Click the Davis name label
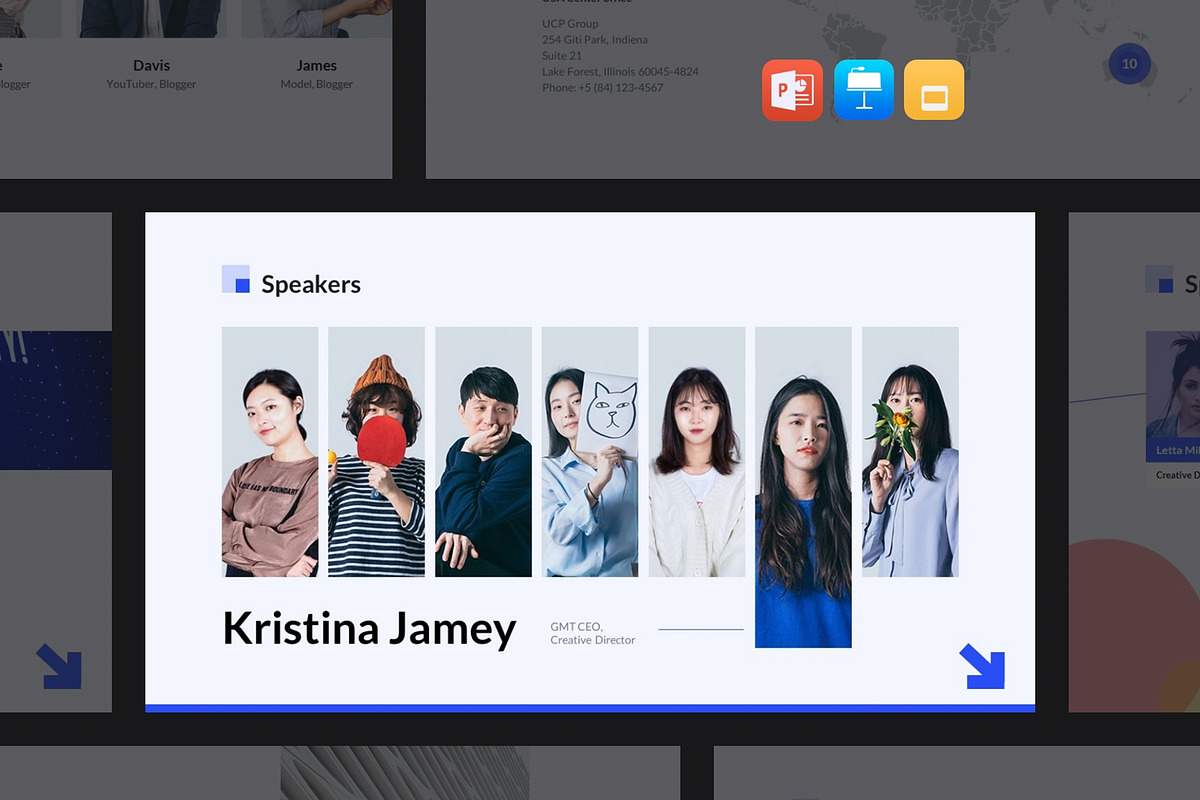This screenshot has width=1200, height=800. (151, 65)
